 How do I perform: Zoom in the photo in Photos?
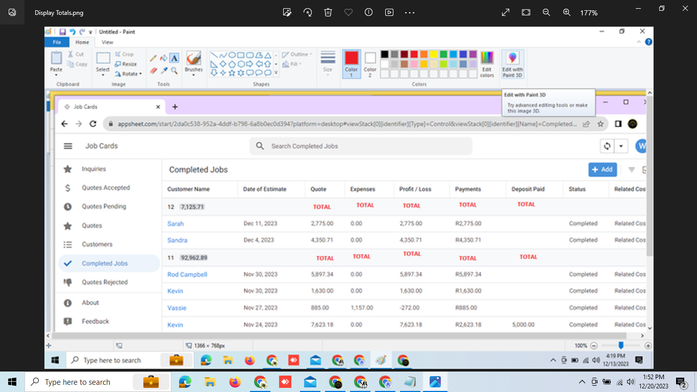567,12
